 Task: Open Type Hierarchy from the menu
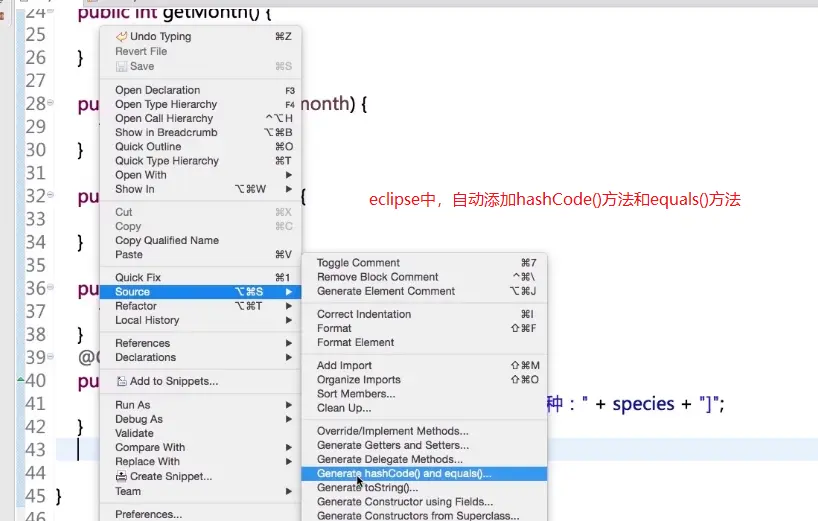[200, 104]
